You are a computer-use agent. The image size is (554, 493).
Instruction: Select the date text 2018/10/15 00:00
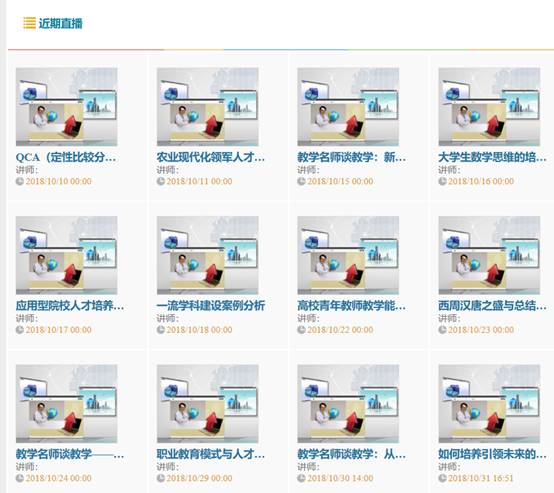point(340,181)
